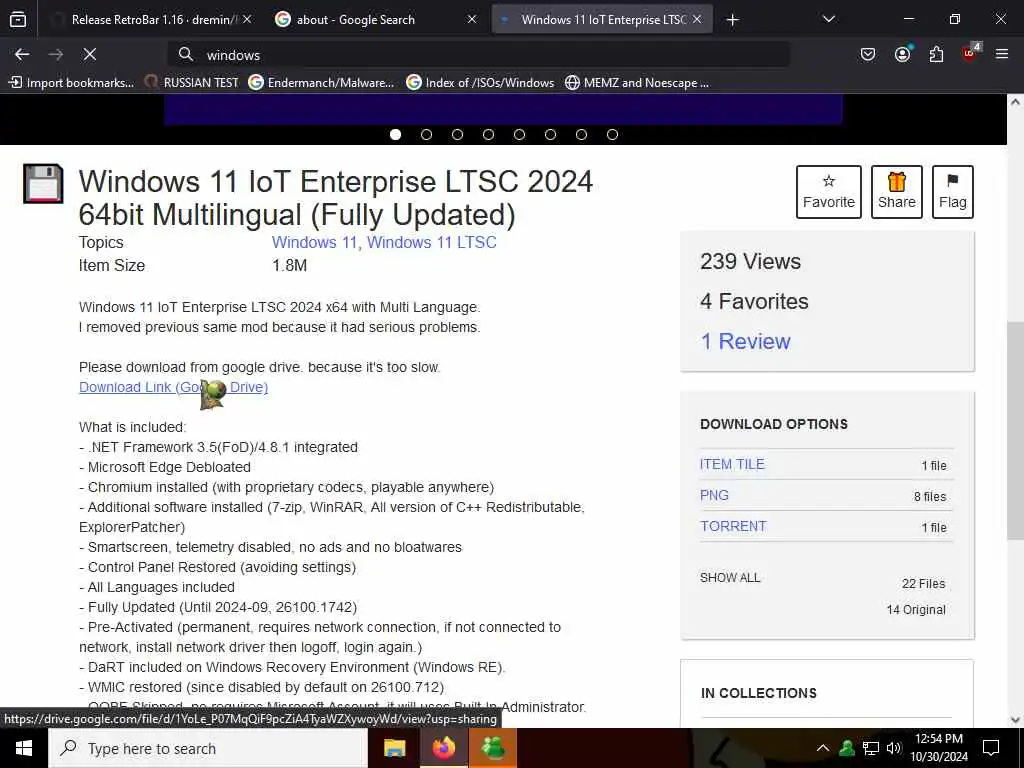Select second carousel dot indicator
This screenshot has height=768, width=1024.
click(426, 135)
